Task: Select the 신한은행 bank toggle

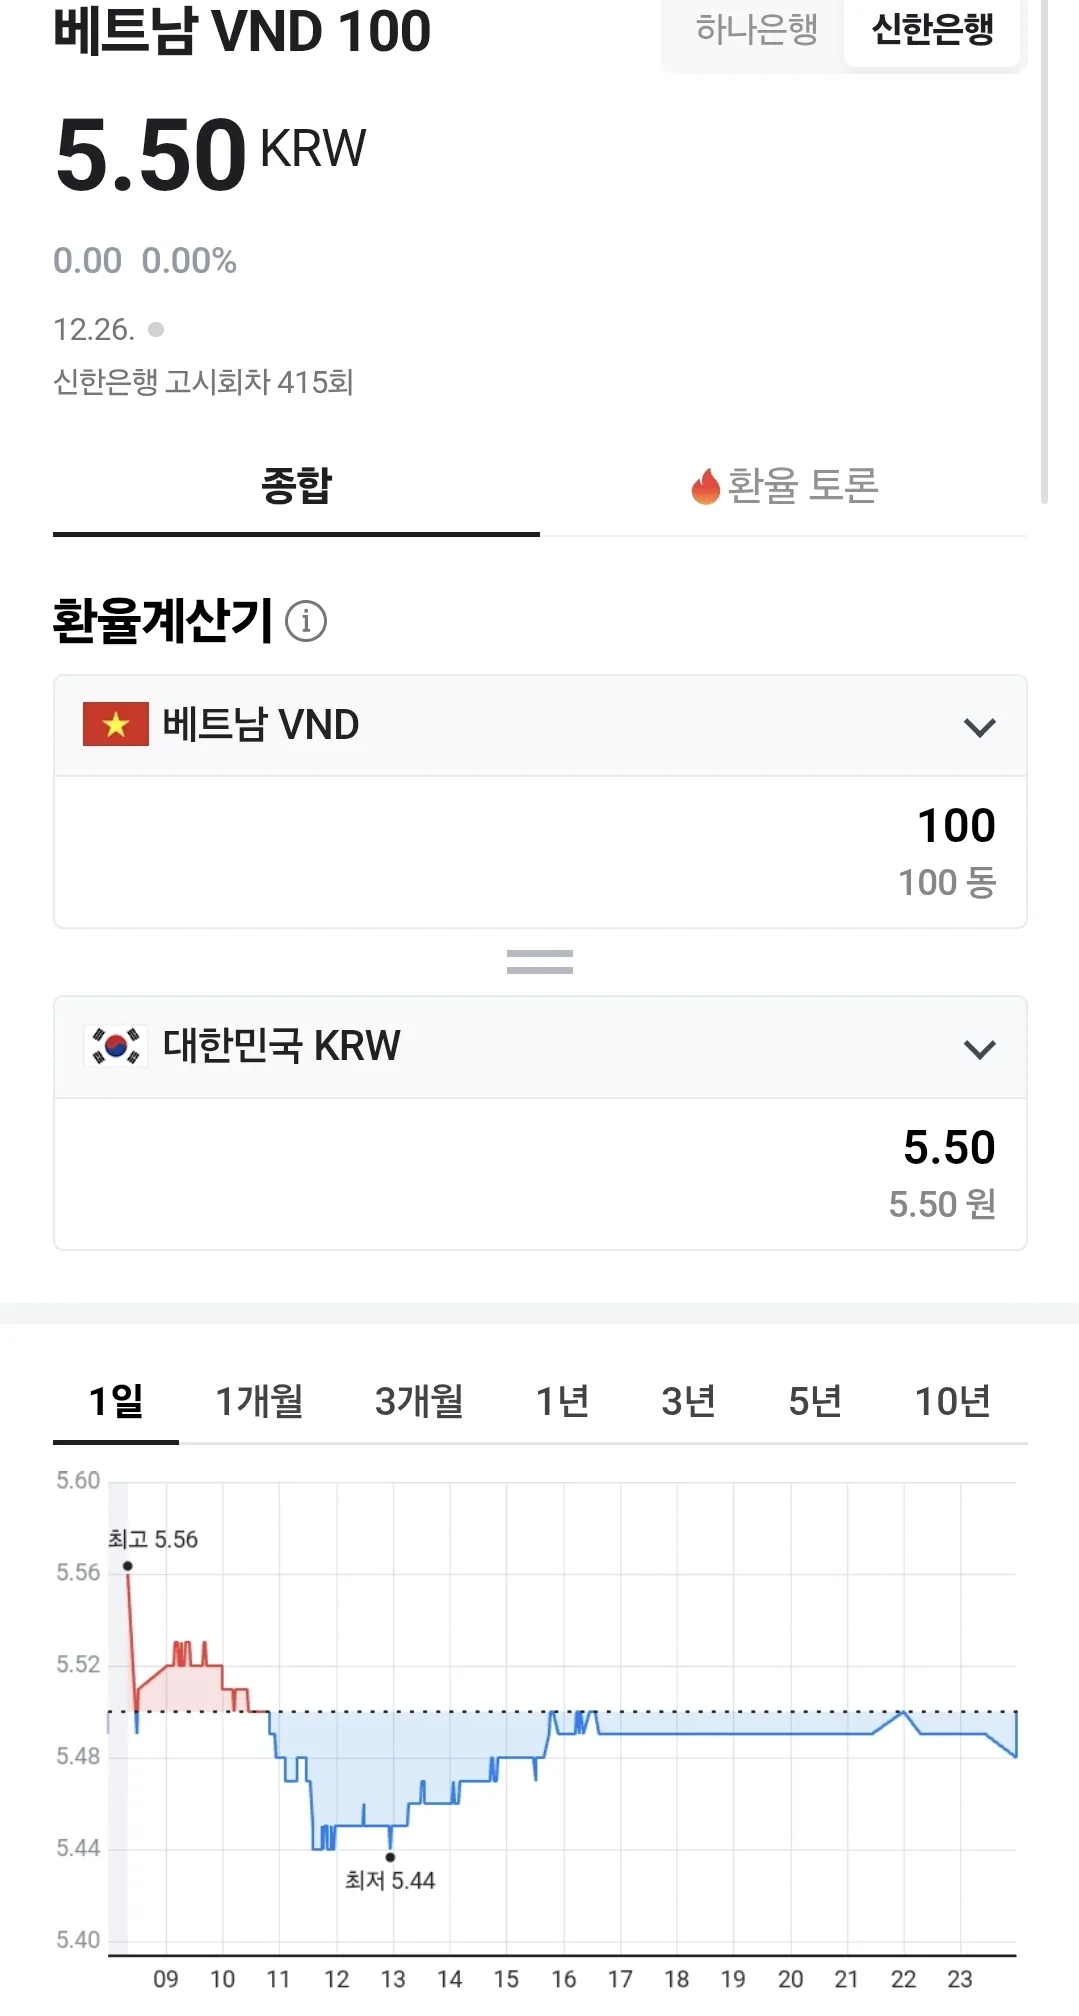Action: click(933, 30)
